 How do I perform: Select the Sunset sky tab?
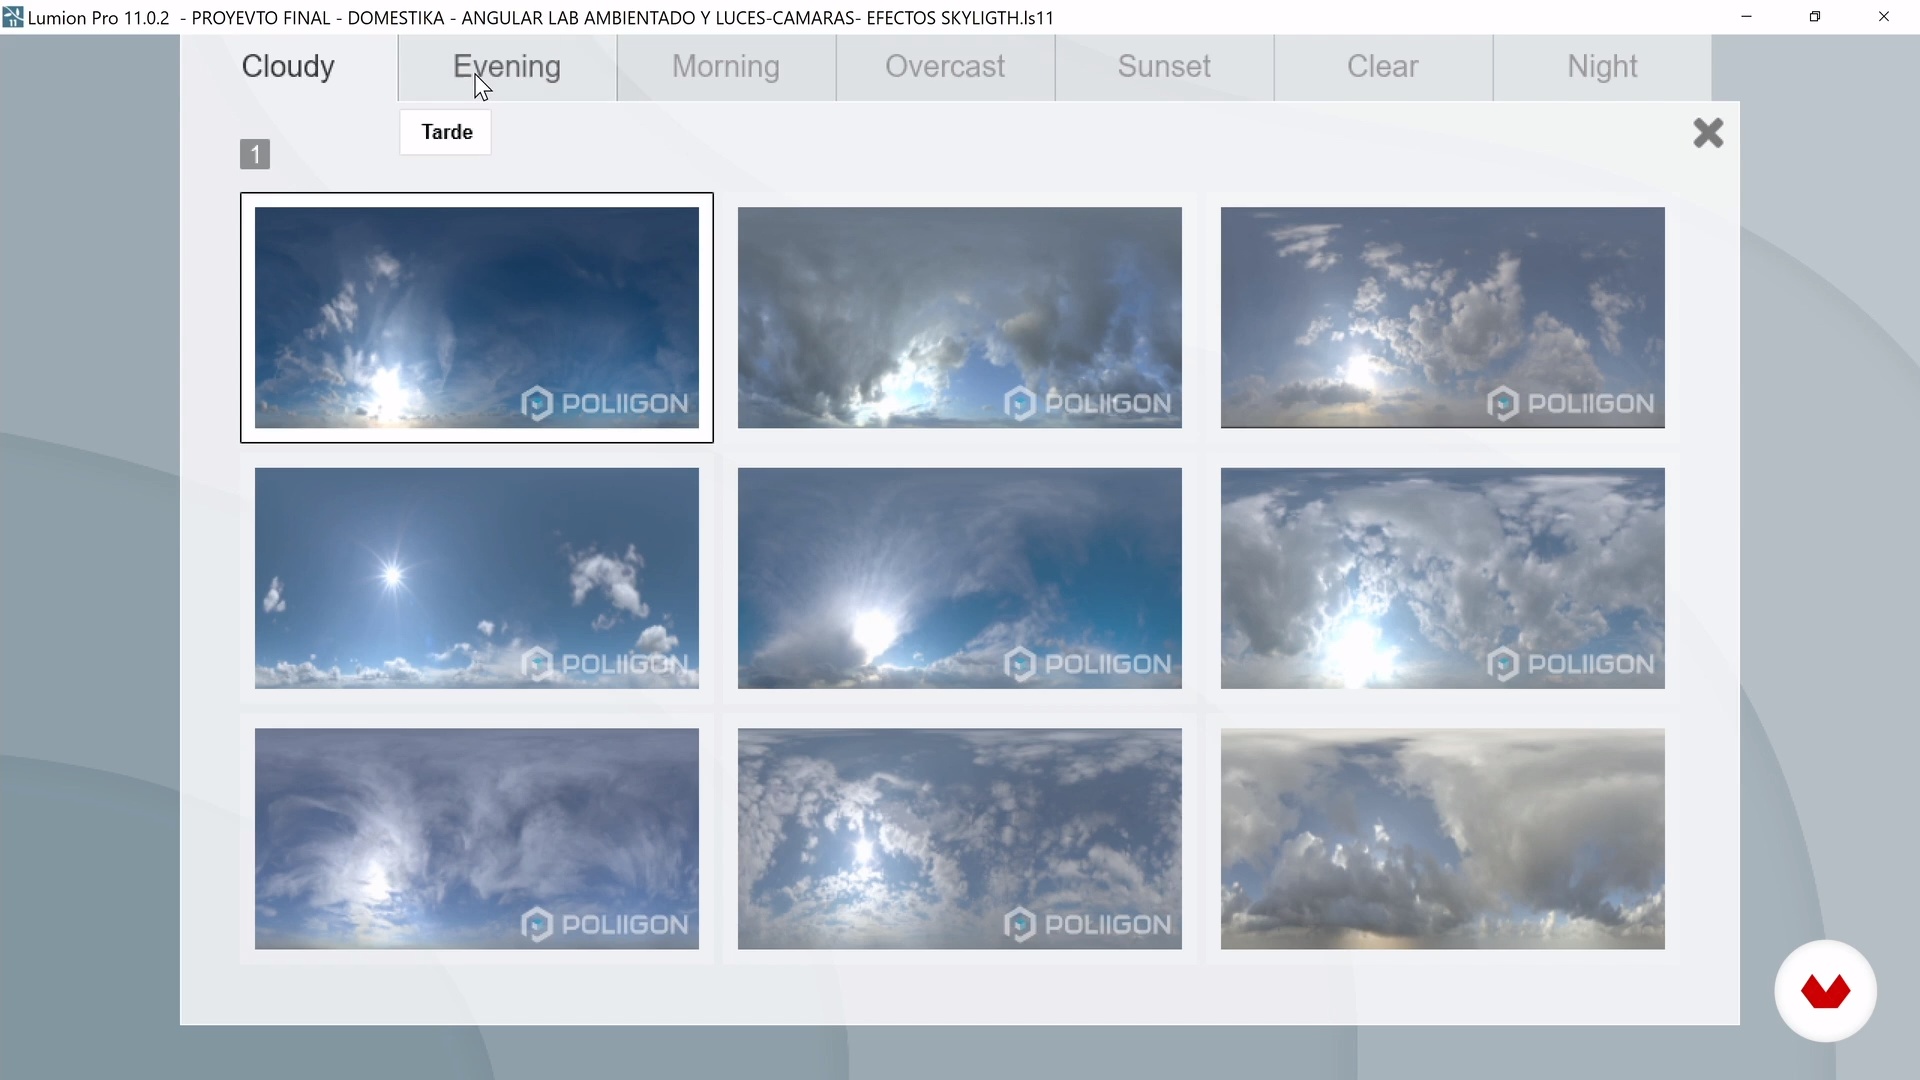[x=1164, y=67]
